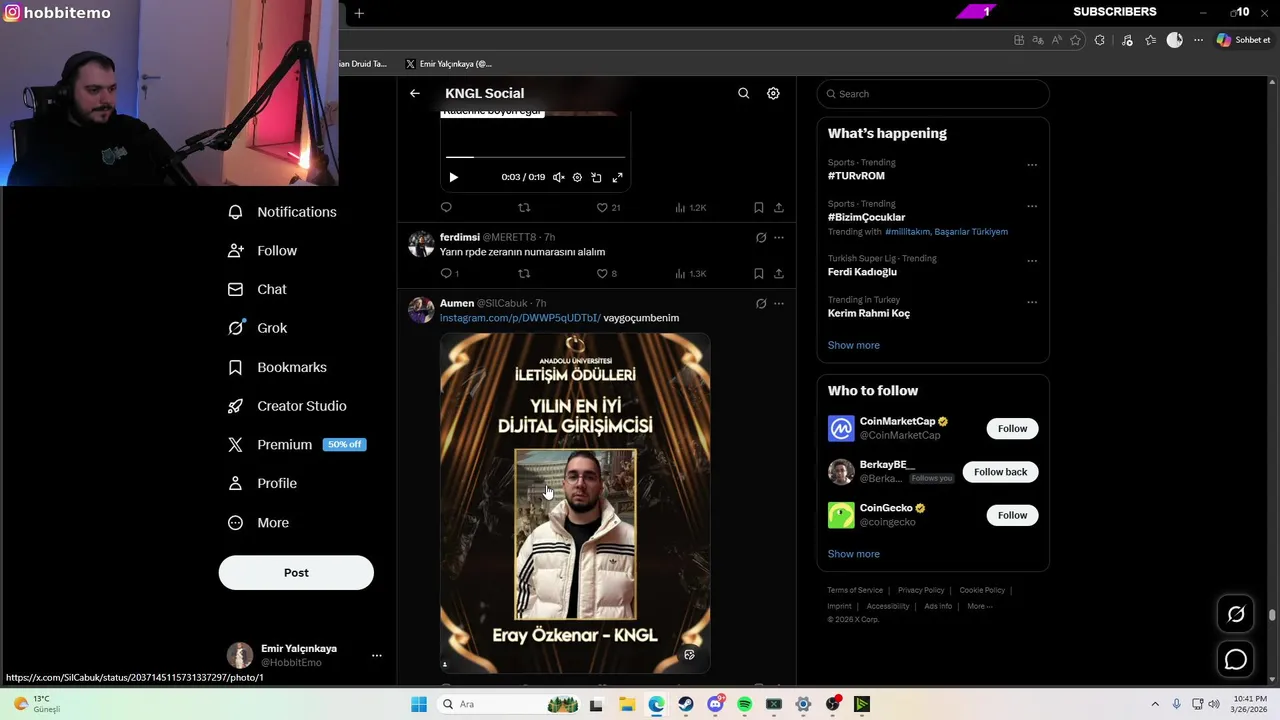Play the paused video
This screenshot has width=1280, height=720.
pos(453,177)
